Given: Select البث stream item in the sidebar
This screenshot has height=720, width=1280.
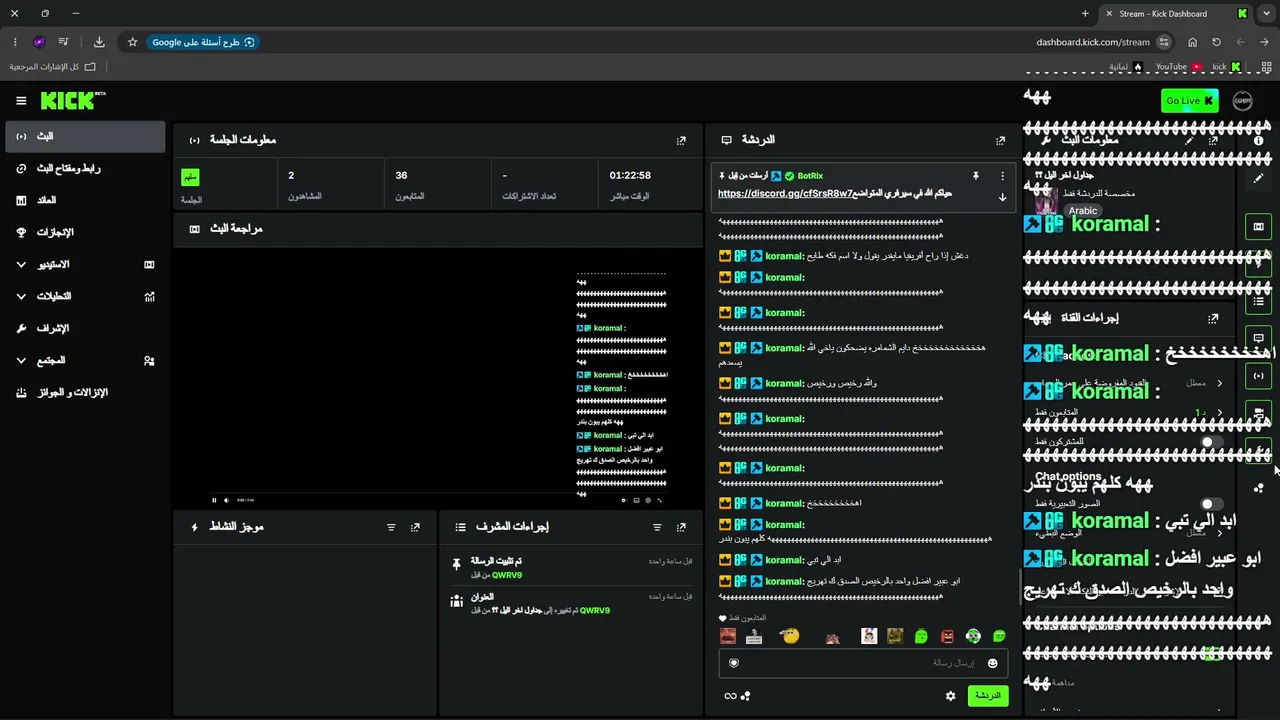Looking at the screenshot, I should pos(85,136).
